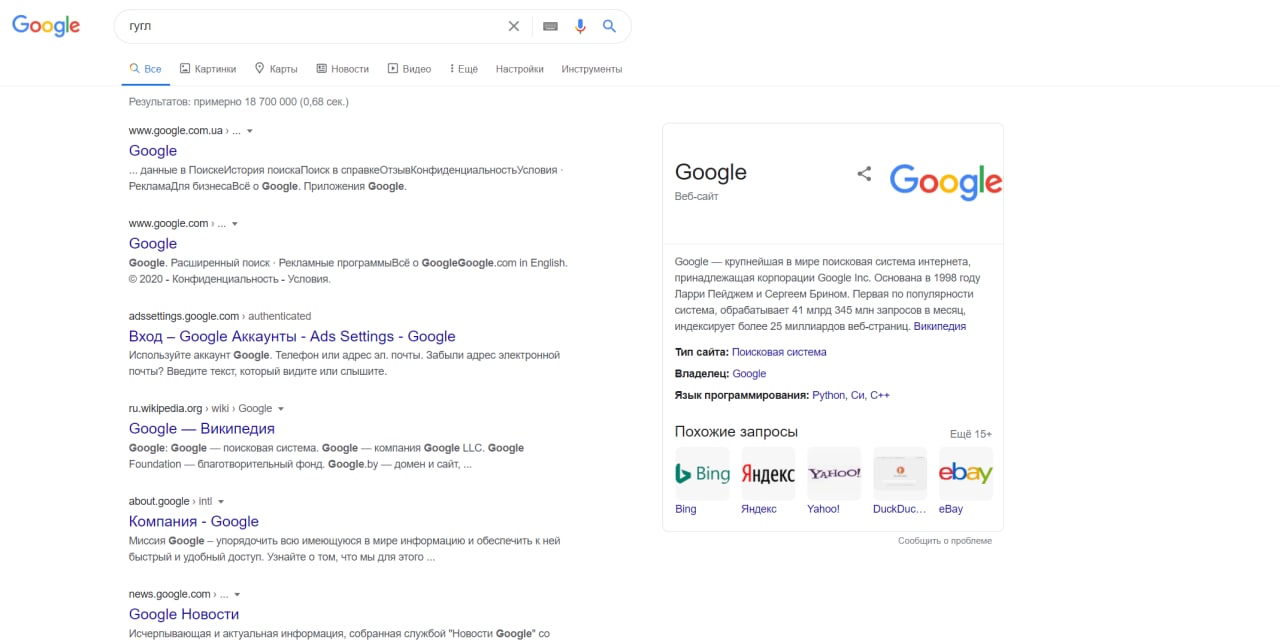Click the Yahoo! text label

coord(824,509)
